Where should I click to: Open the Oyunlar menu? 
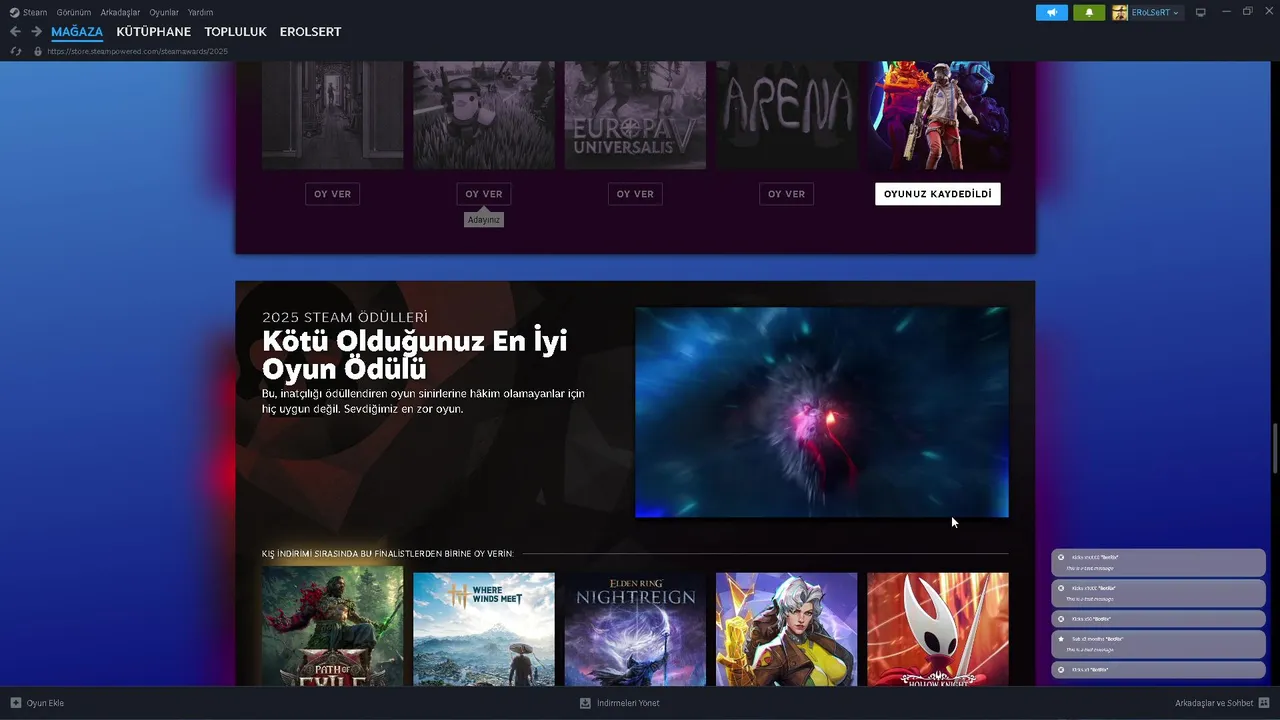164,12
